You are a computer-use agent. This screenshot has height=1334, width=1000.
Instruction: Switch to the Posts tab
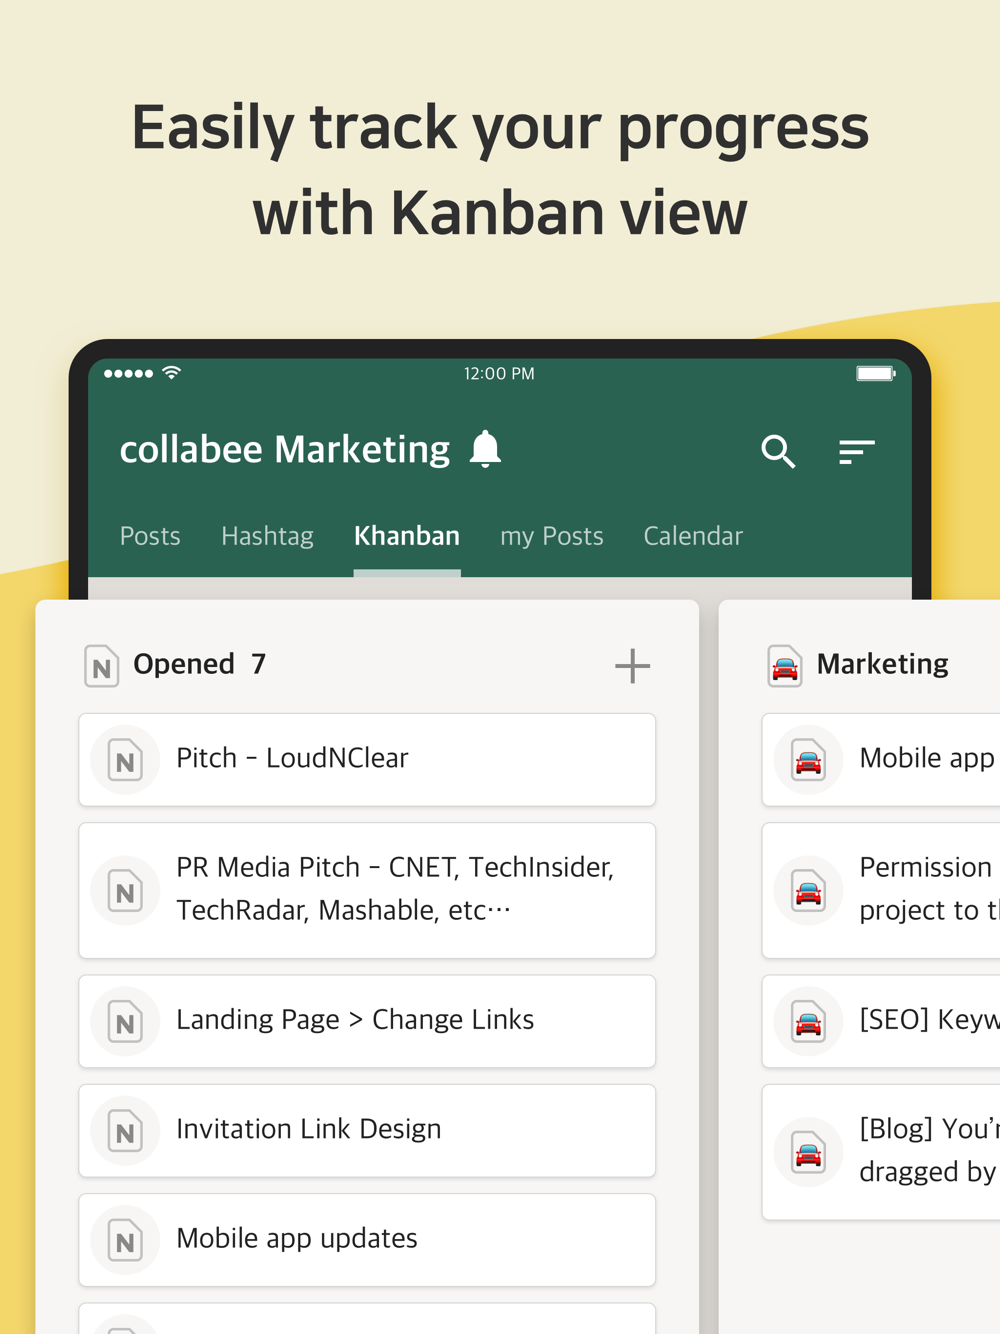(x=150, y=536)
